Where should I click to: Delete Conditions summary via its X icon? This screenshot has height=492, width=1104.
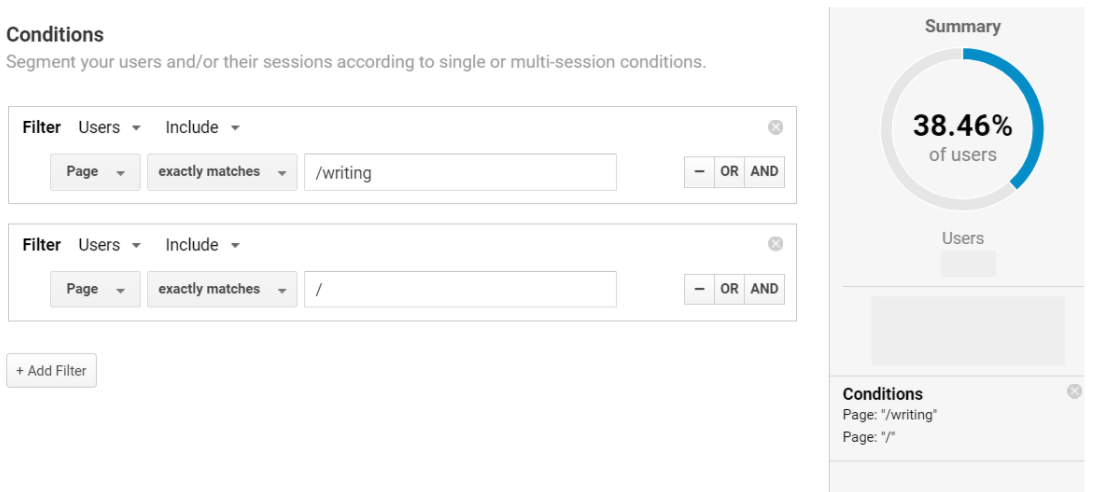[1074, 391]
